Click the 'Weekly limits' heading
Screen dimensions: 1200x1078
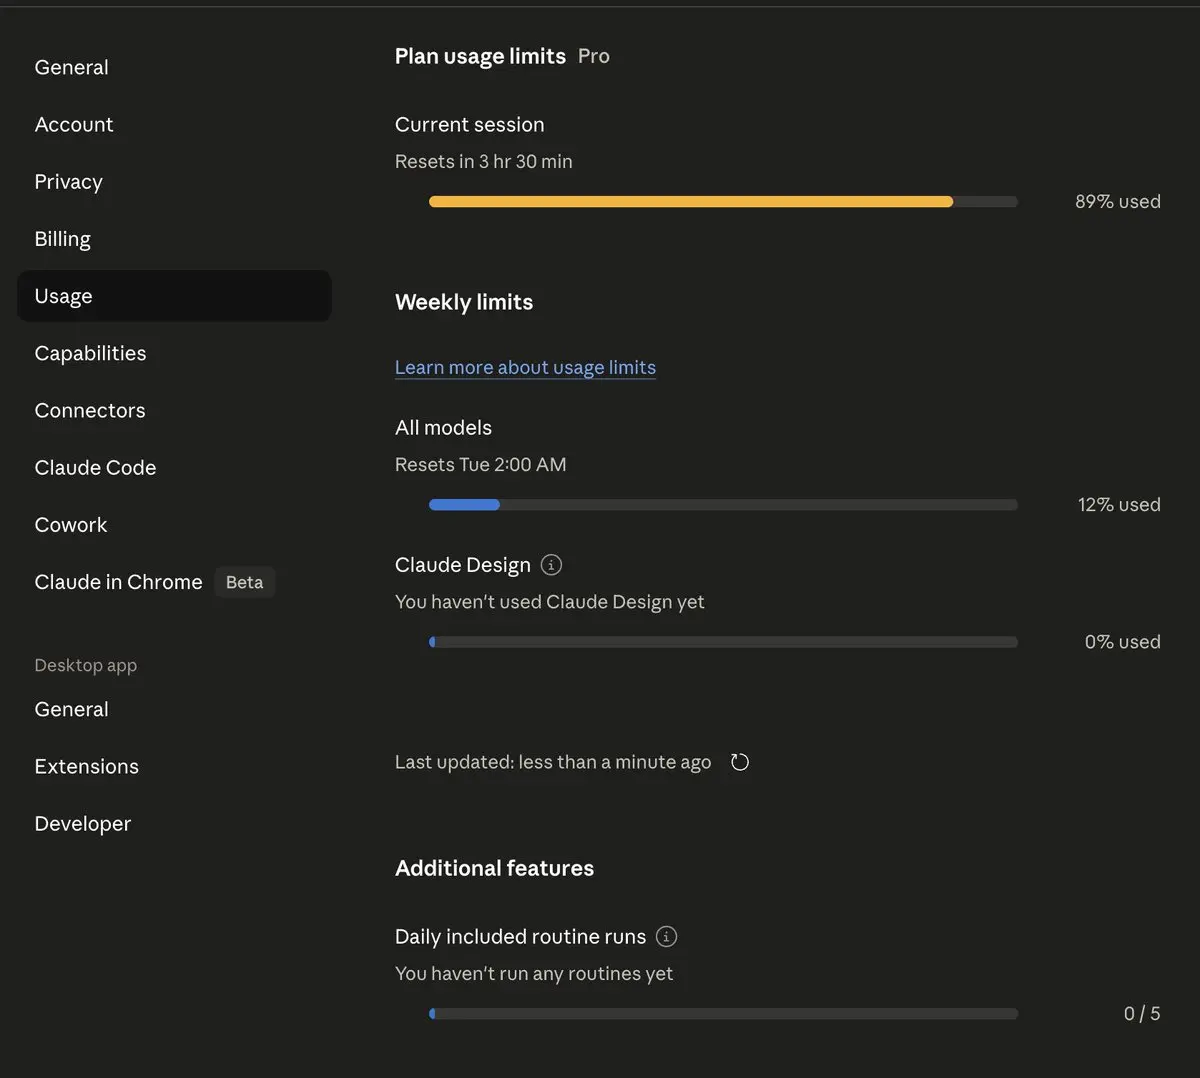(464, 302)
